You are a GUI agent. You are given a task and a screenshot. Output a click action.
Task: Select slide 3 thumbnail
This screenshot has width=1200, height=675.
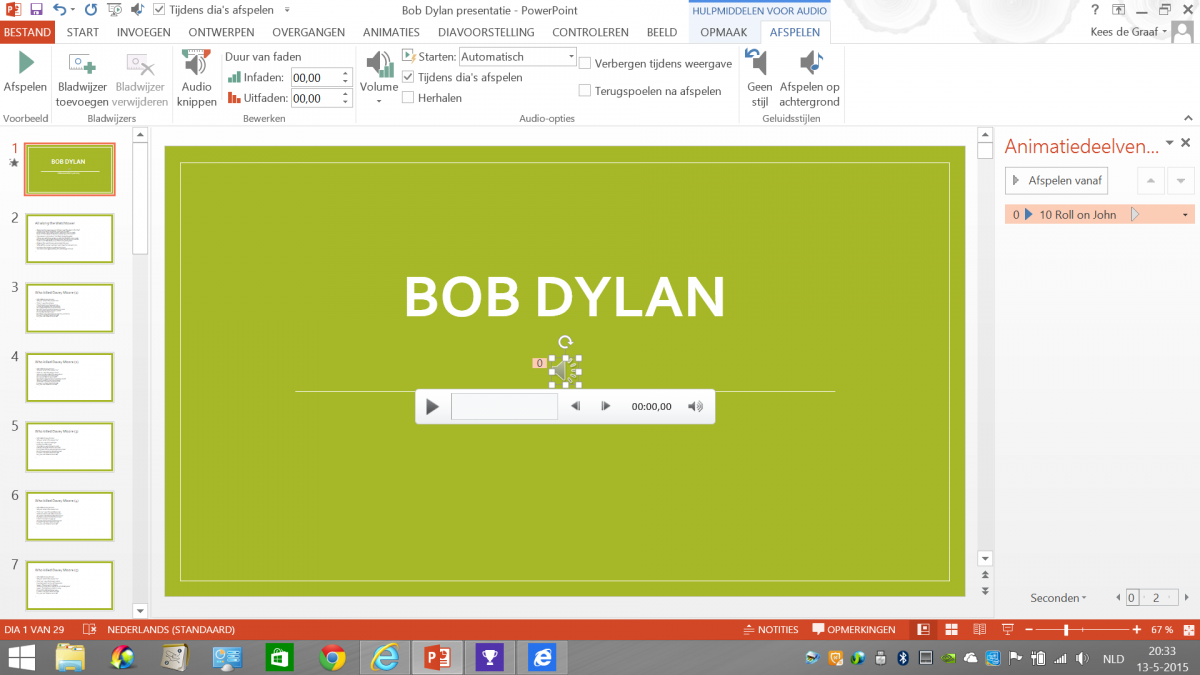[x=70, y=308]
